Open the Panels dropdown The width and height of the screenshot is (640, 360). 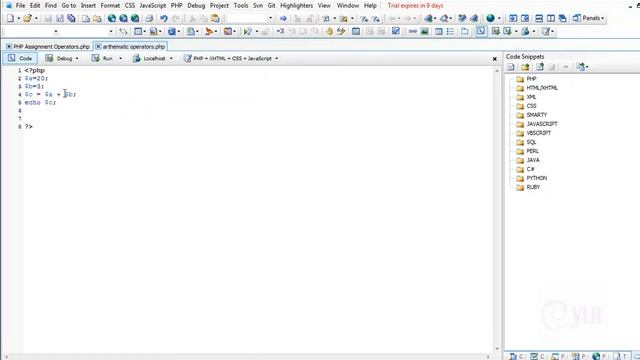(x=588, y=18)
